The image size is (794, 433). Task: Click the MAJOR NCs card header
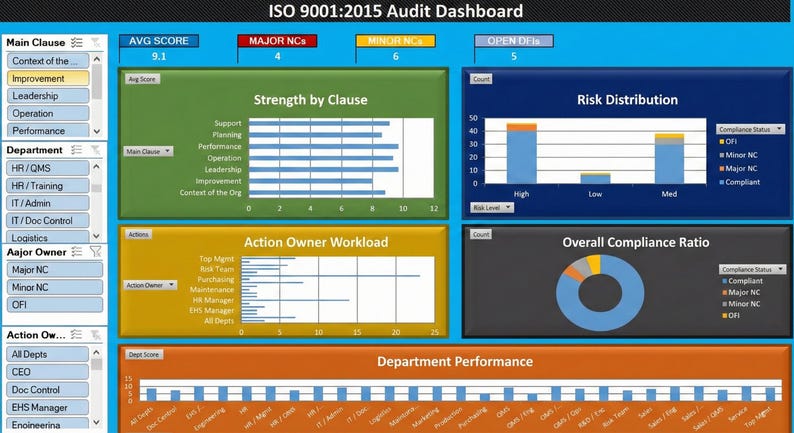277,41
